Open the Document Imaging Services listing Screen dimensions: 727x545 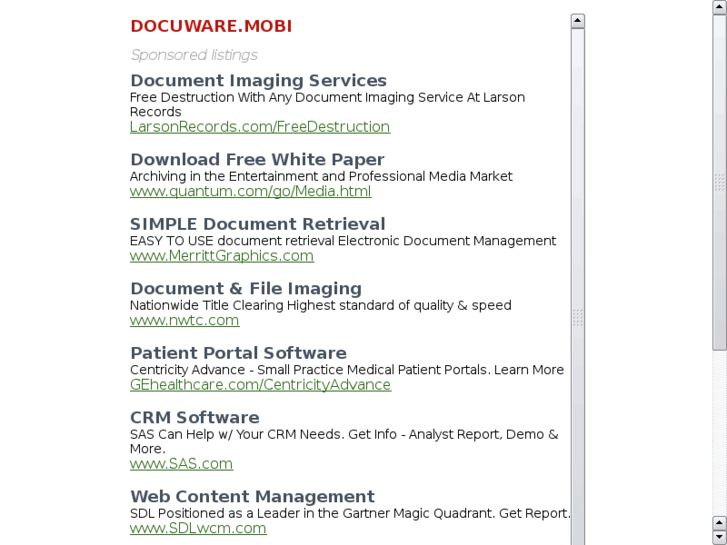tap(258, 81)
